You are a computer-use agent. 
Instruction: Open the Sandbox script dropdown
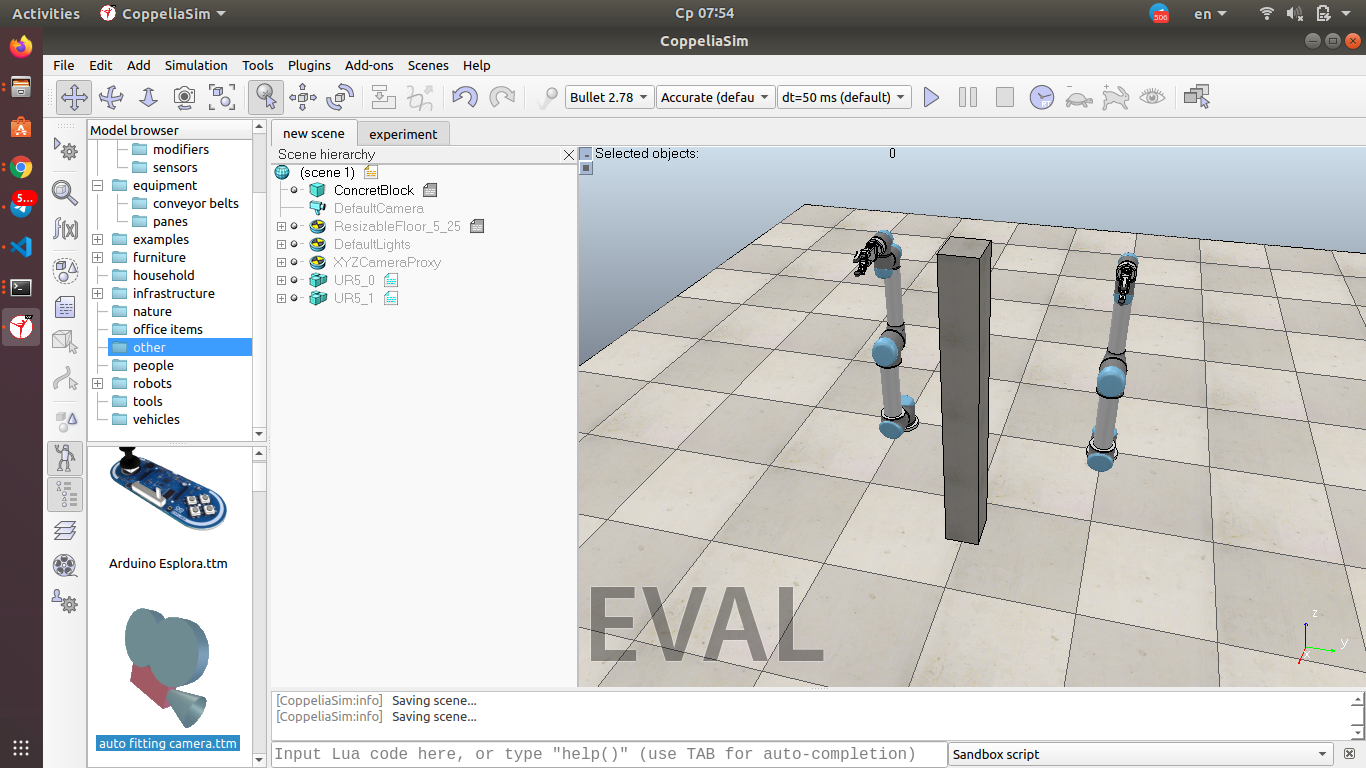pyautogui.click(x=1141, y=754)
